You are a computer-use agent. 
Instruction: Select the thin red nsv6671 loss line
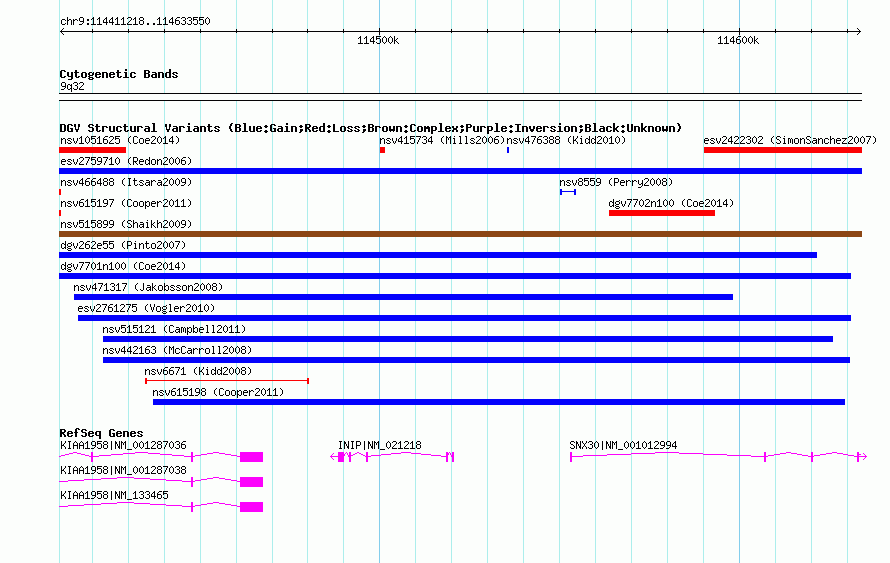tap(227, 381)
